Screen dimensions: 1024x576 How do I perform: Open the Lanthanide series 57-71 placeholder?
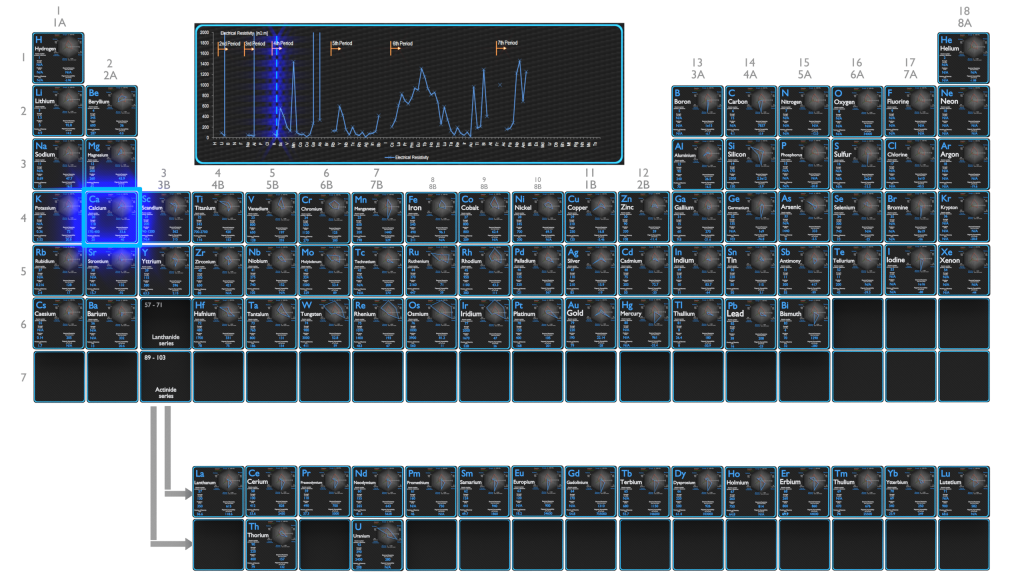[165, 323]
